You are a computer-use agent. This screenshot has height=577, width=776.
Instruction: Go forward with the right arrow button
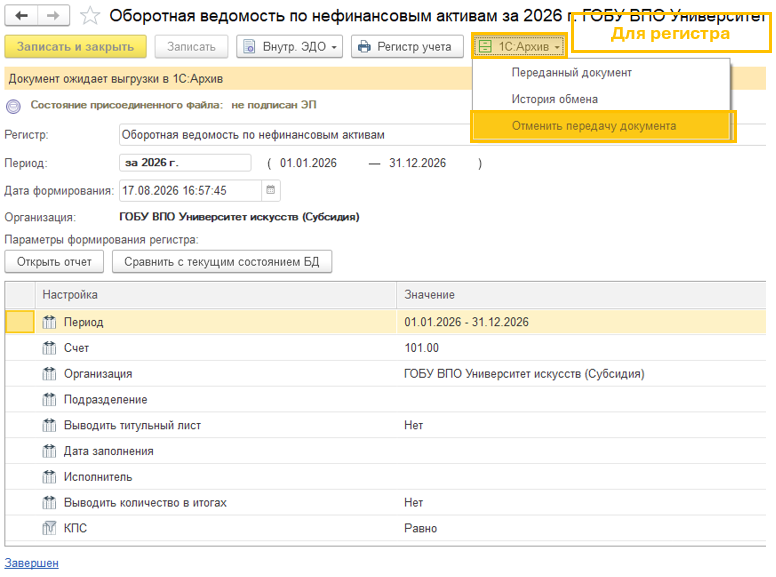click(x=53, y=16)
